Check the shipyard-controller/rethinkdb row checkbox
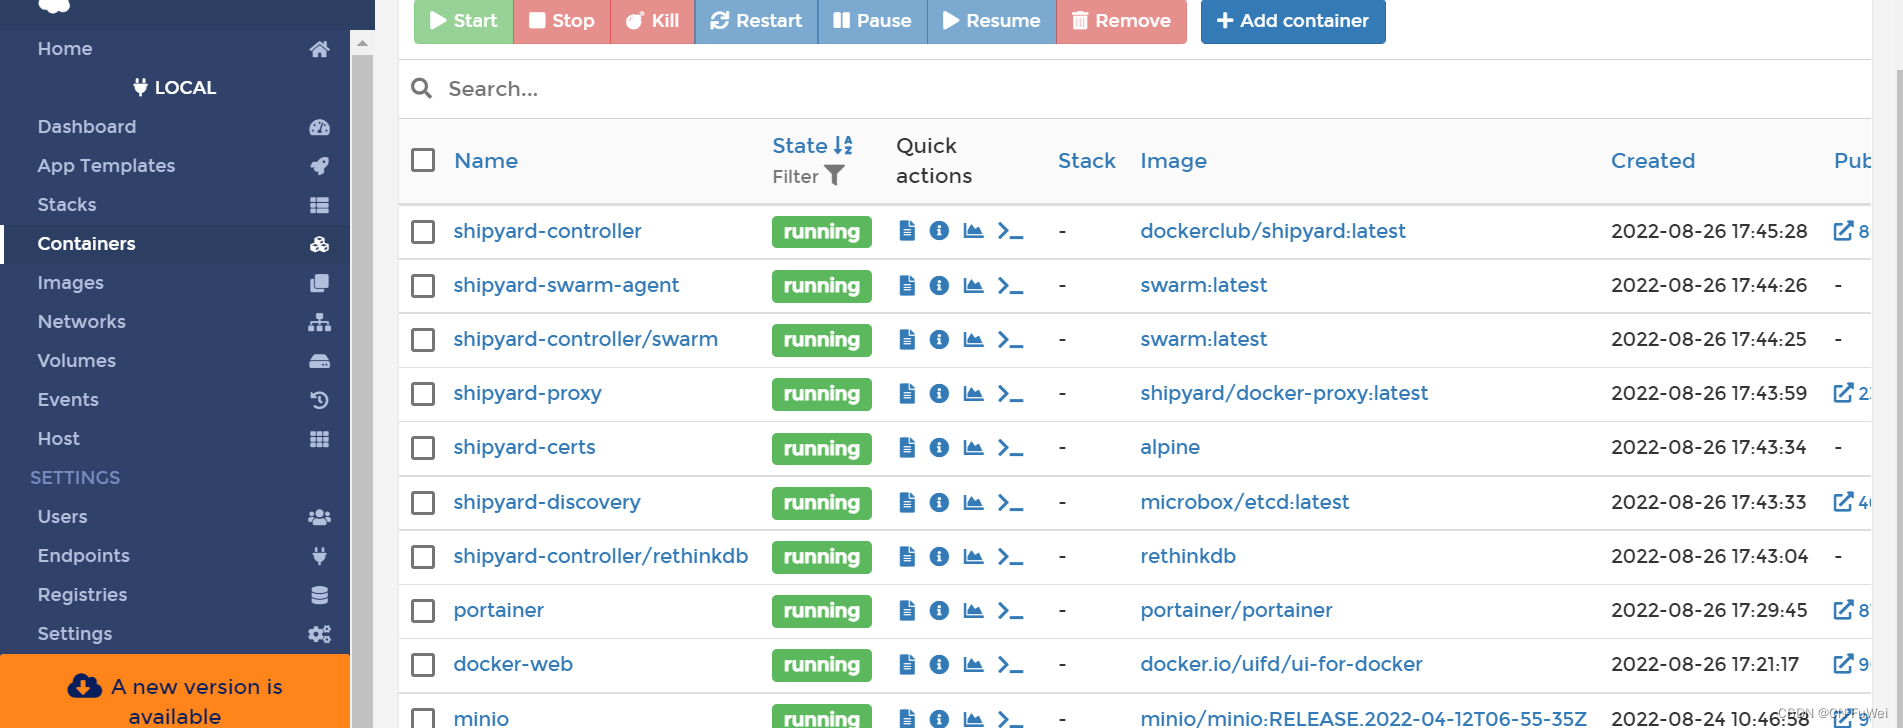The height and width of the screenshot is (728, 1903). (x=423, y=556)
